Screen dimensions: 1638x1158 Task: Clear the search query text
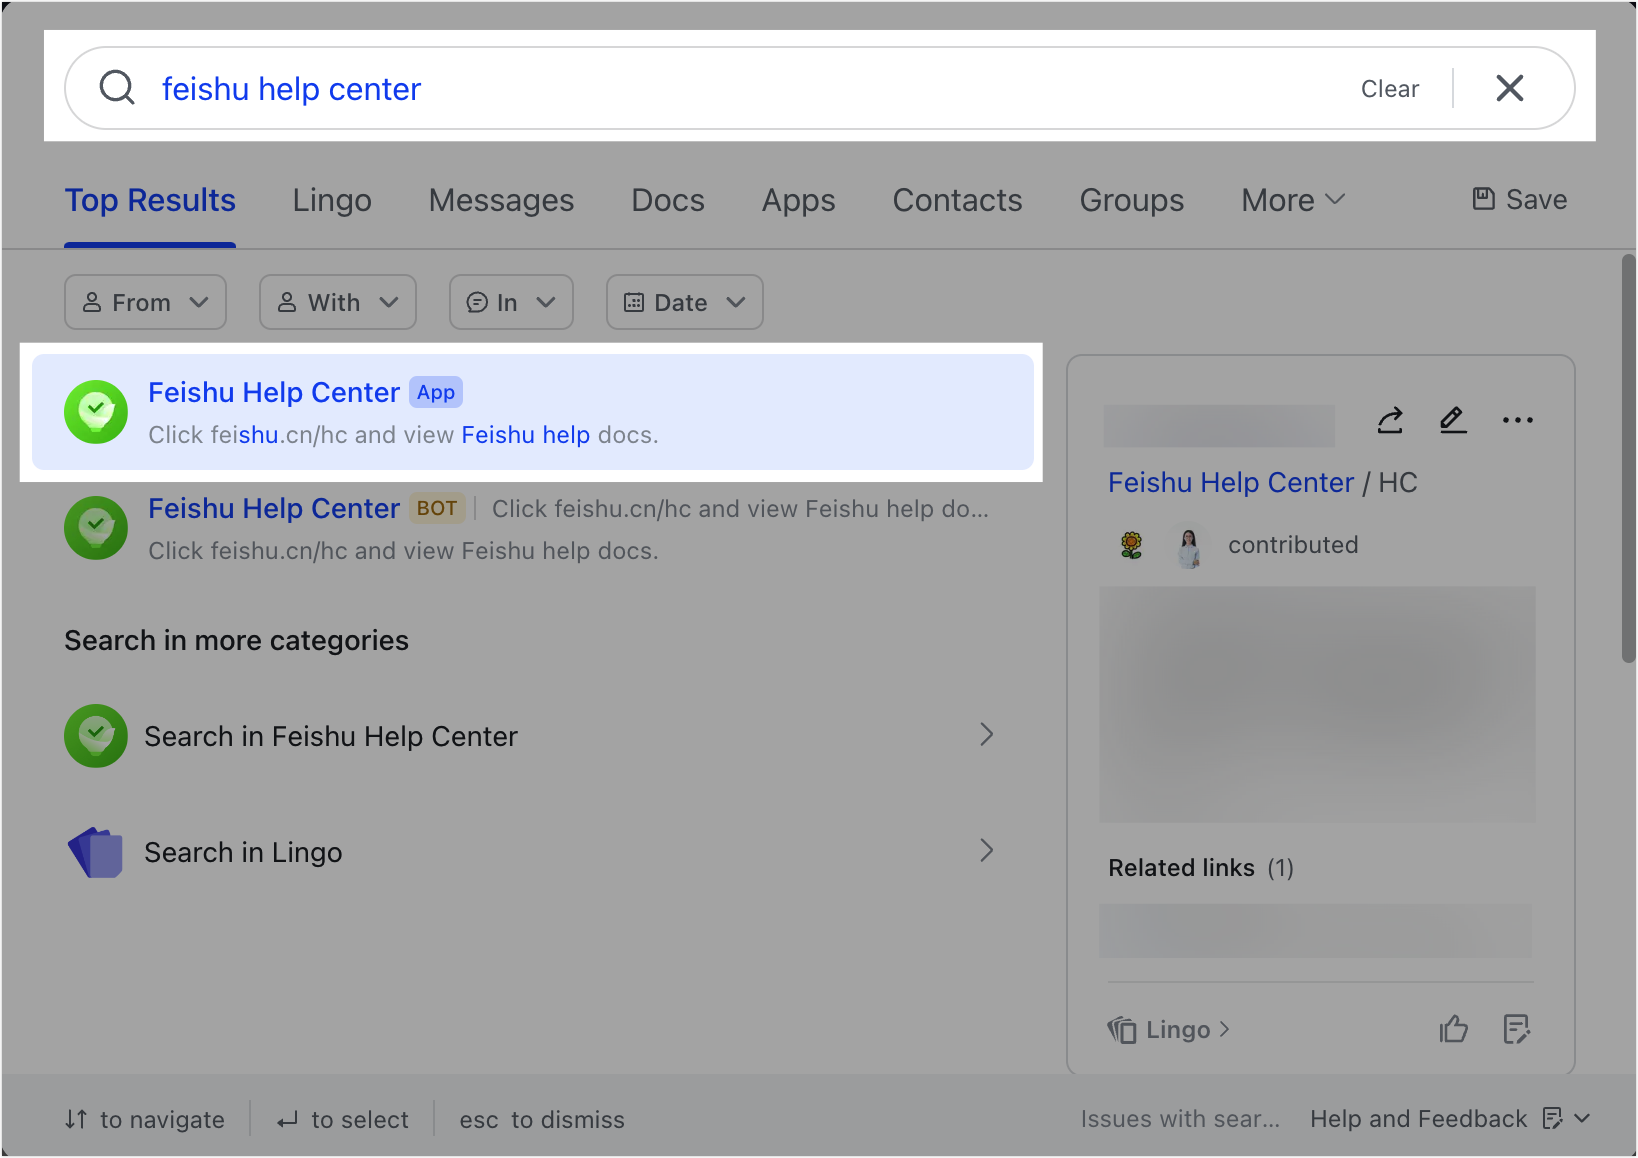1389,89
